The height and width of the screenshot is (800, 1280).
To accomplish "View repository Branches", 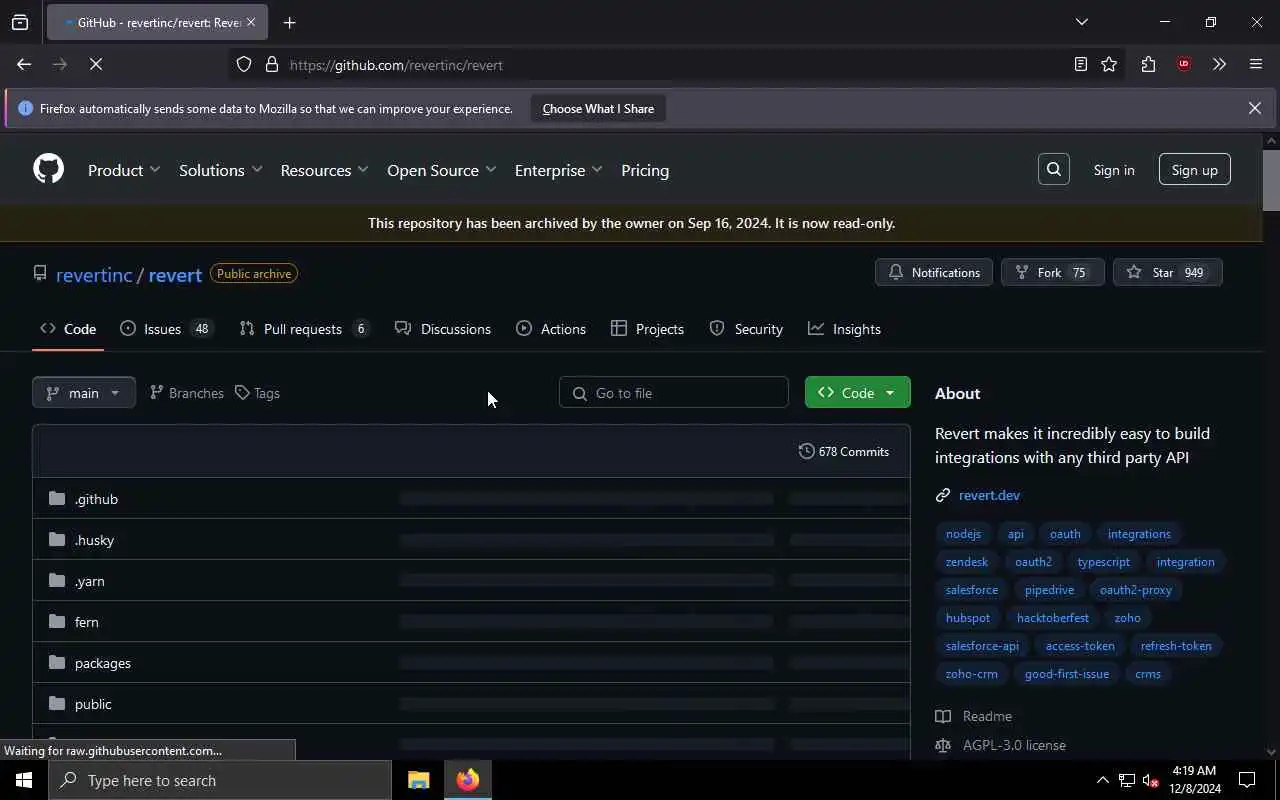I will 186,393.
